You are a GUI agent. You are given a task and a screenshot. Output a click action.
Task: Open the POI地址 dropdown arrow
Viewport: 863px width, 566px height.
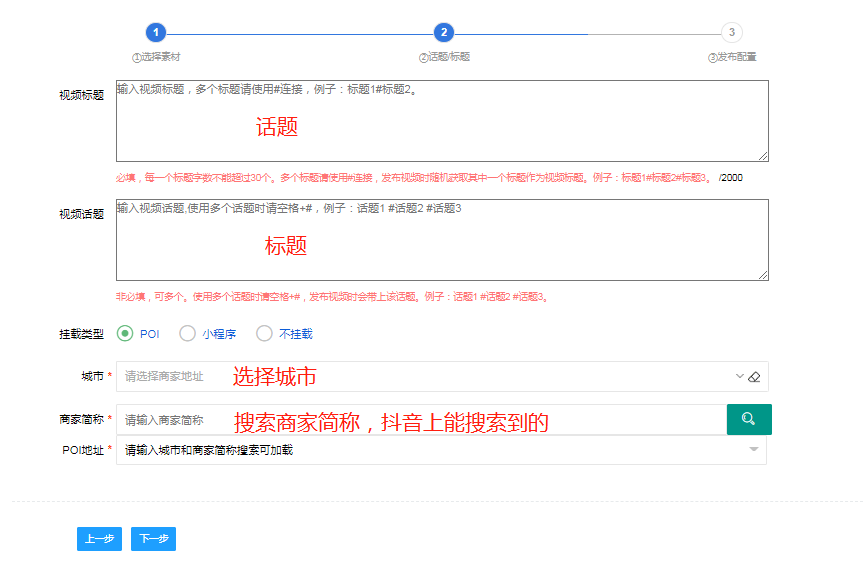[x=753, y=450]
